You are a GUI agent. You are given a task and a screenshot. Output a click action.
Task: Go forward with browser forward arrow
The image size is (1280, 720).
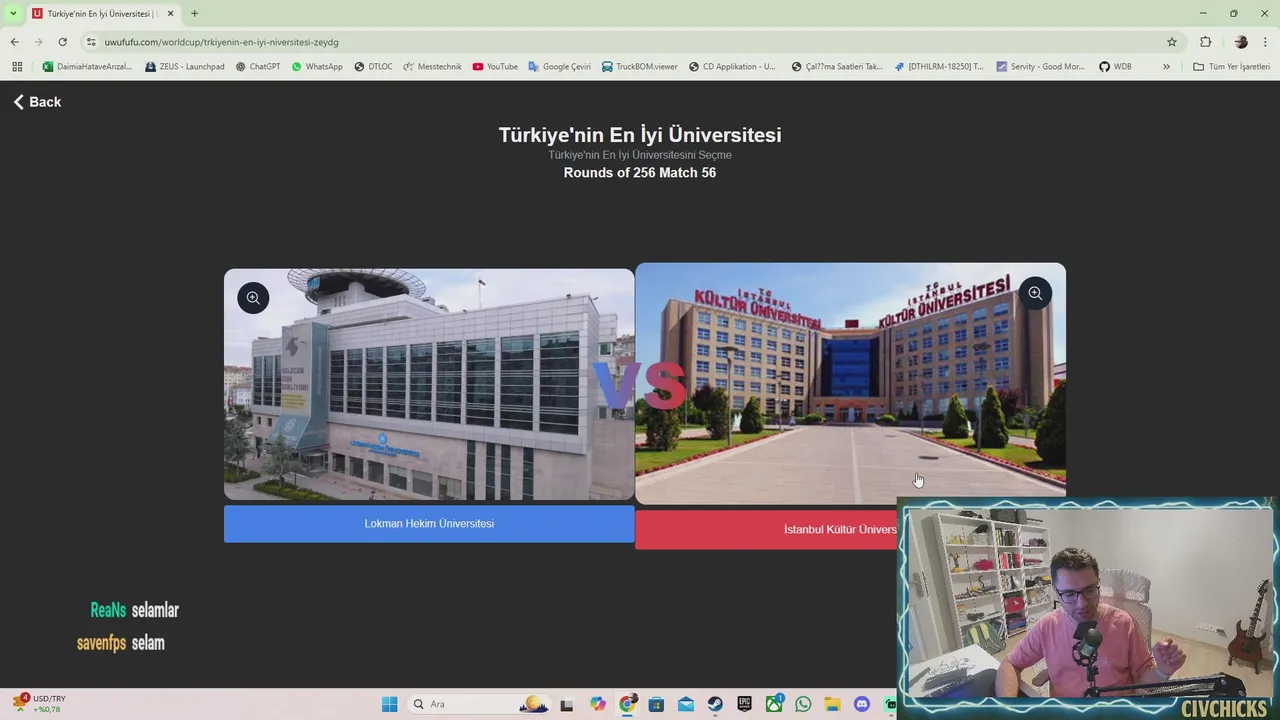point(38,42)
